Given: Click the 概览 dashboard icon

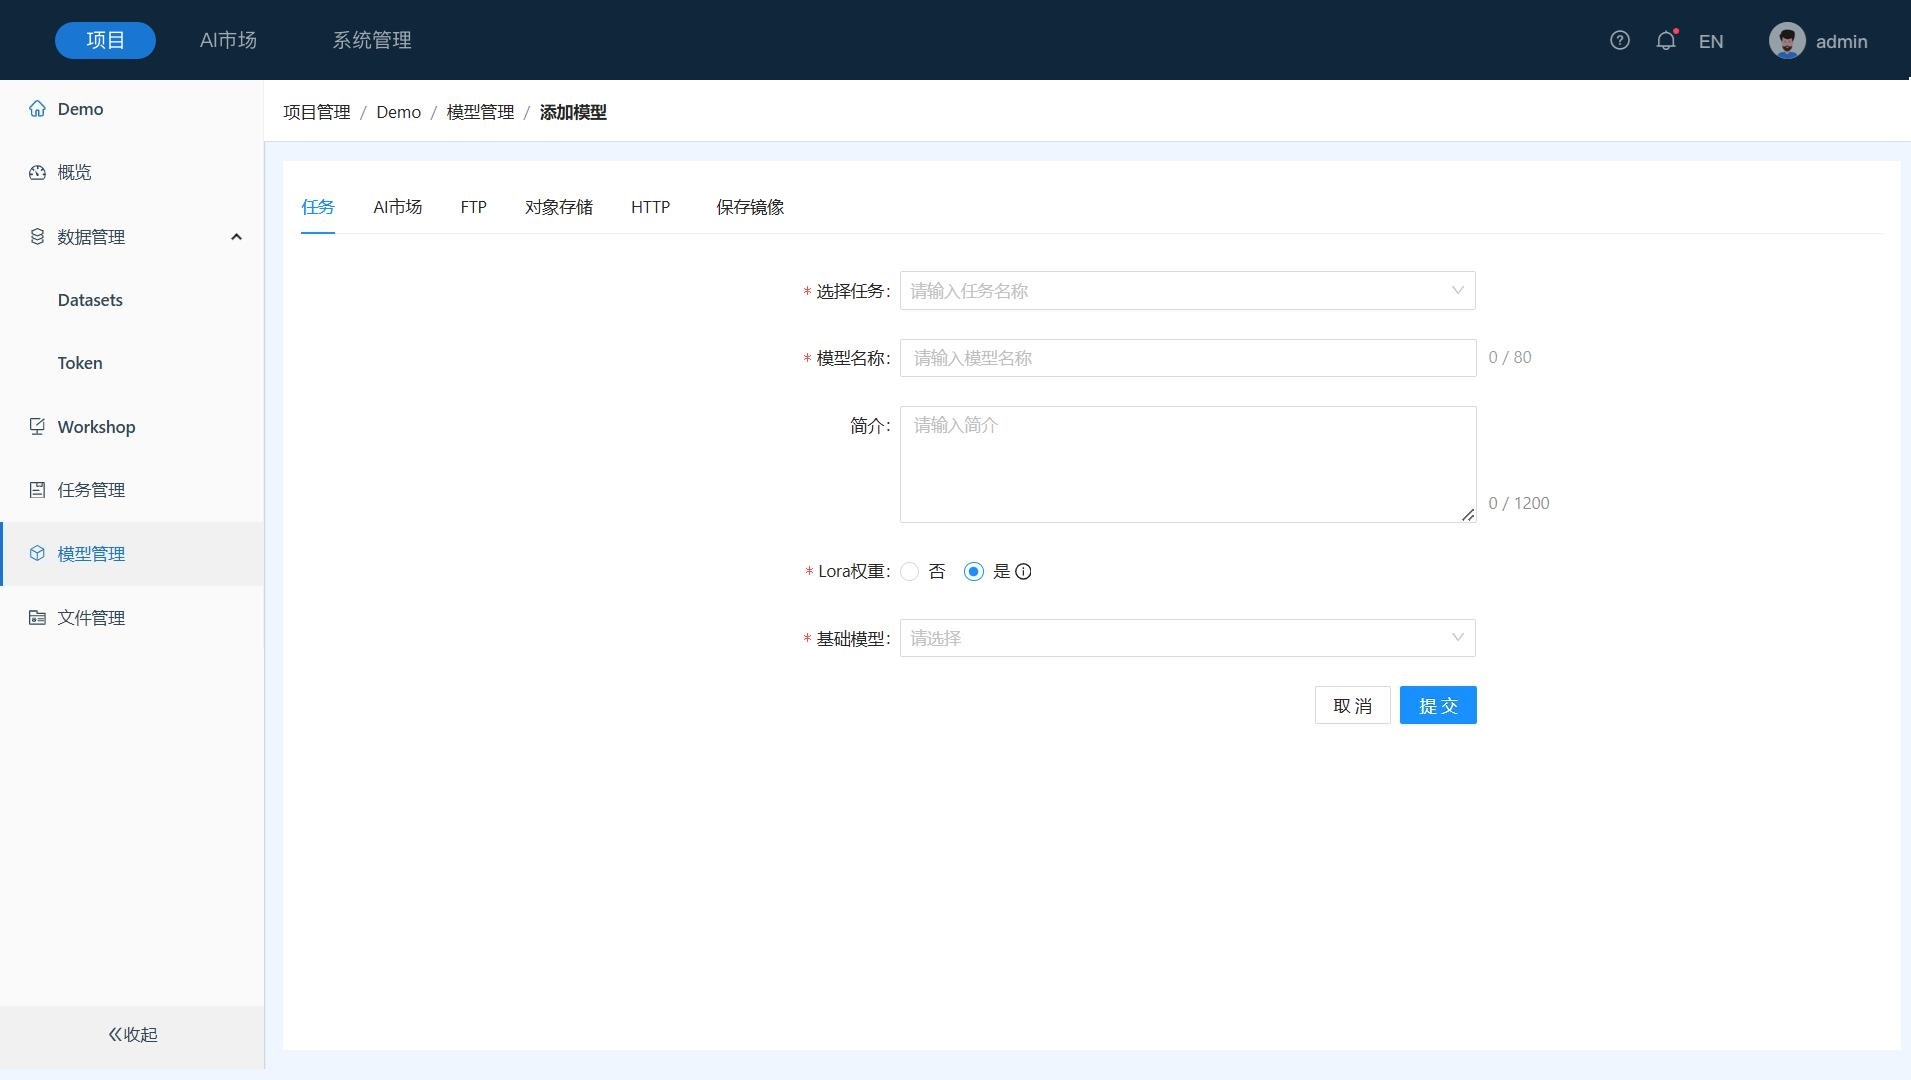Looking at the screenshot, I should (x=37, y=172).
